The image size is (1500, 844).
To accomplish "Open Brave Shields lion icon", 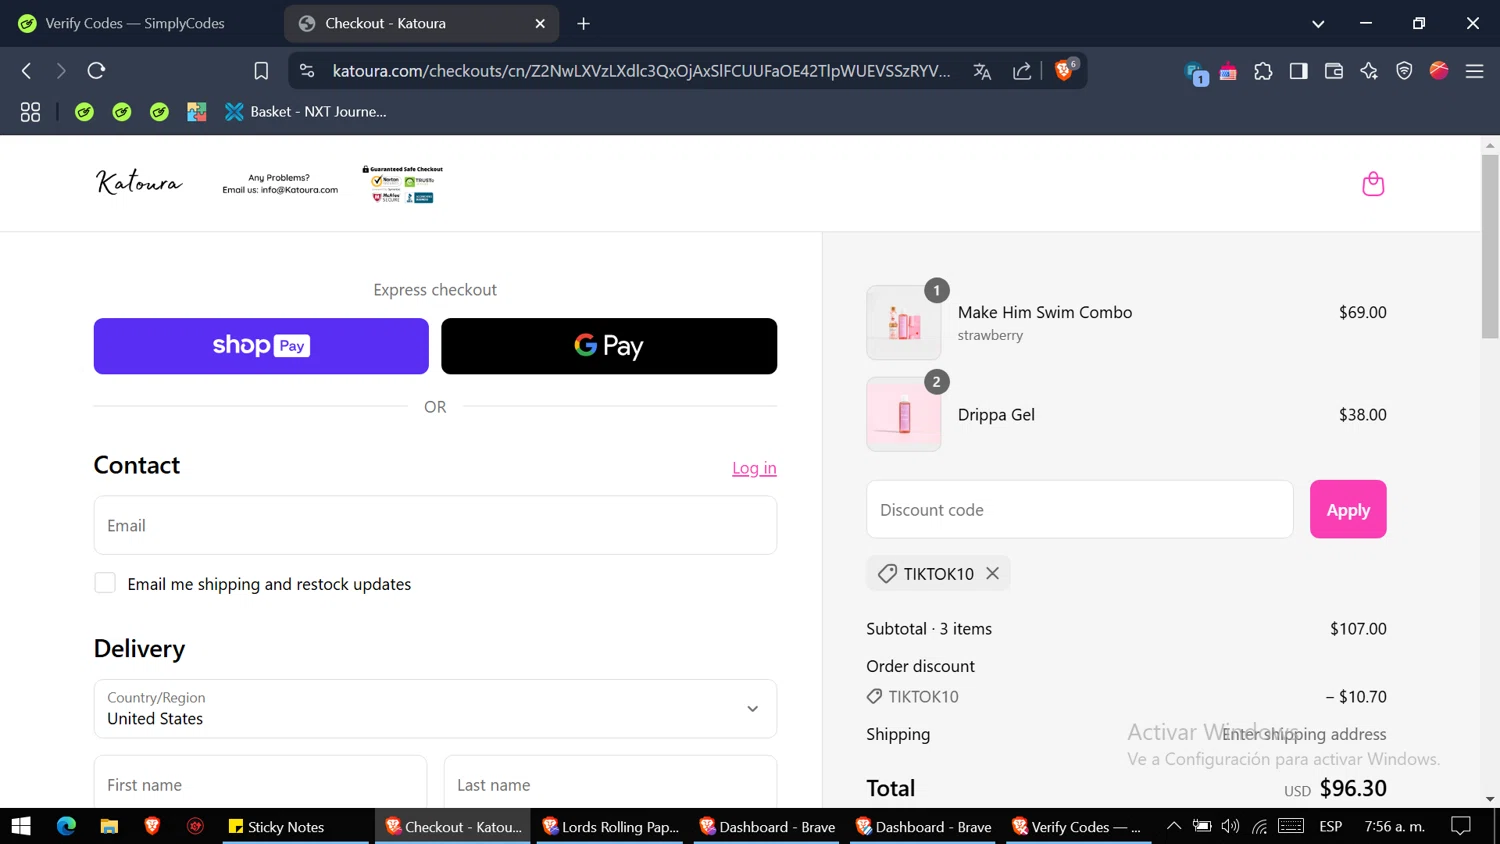I will point(1065,69).
